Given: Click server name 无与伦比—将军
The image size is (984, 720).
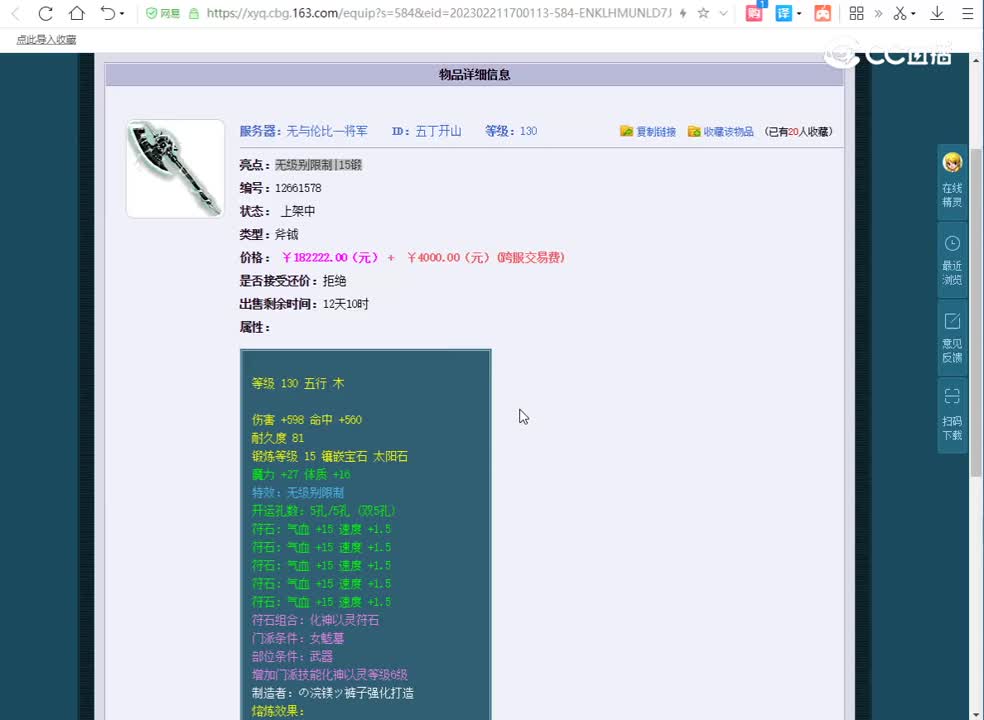Looking at the screenshot, I should (x=327, y=131).
